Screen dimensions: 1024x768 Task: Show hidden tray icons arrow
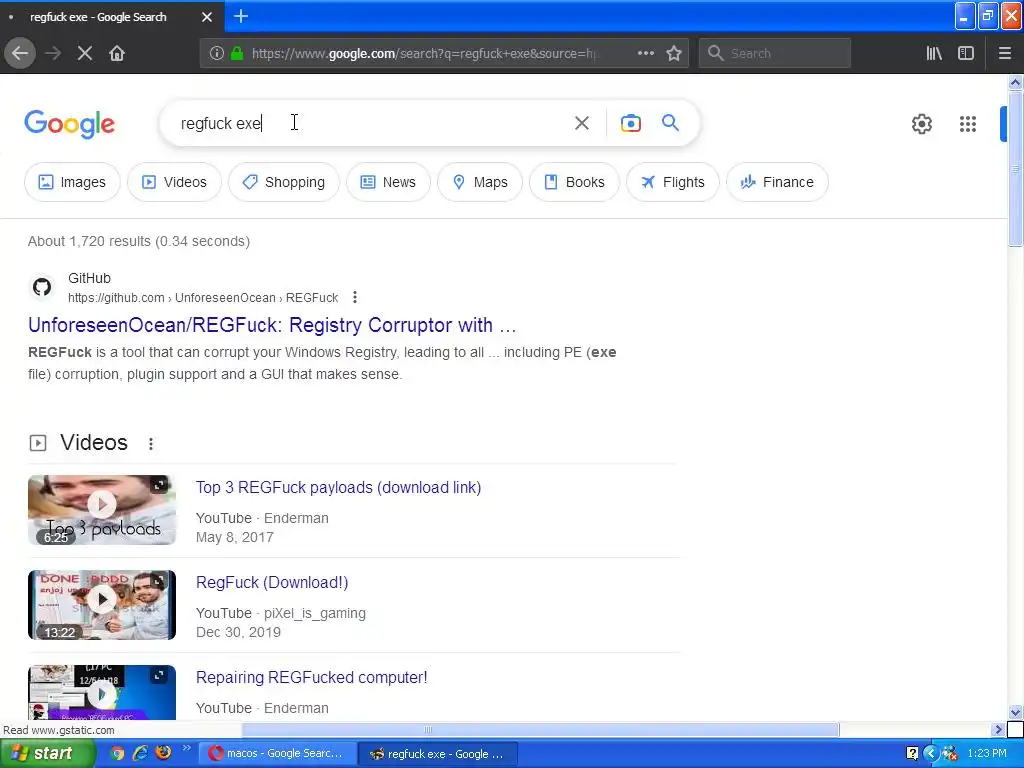(931, 754)
